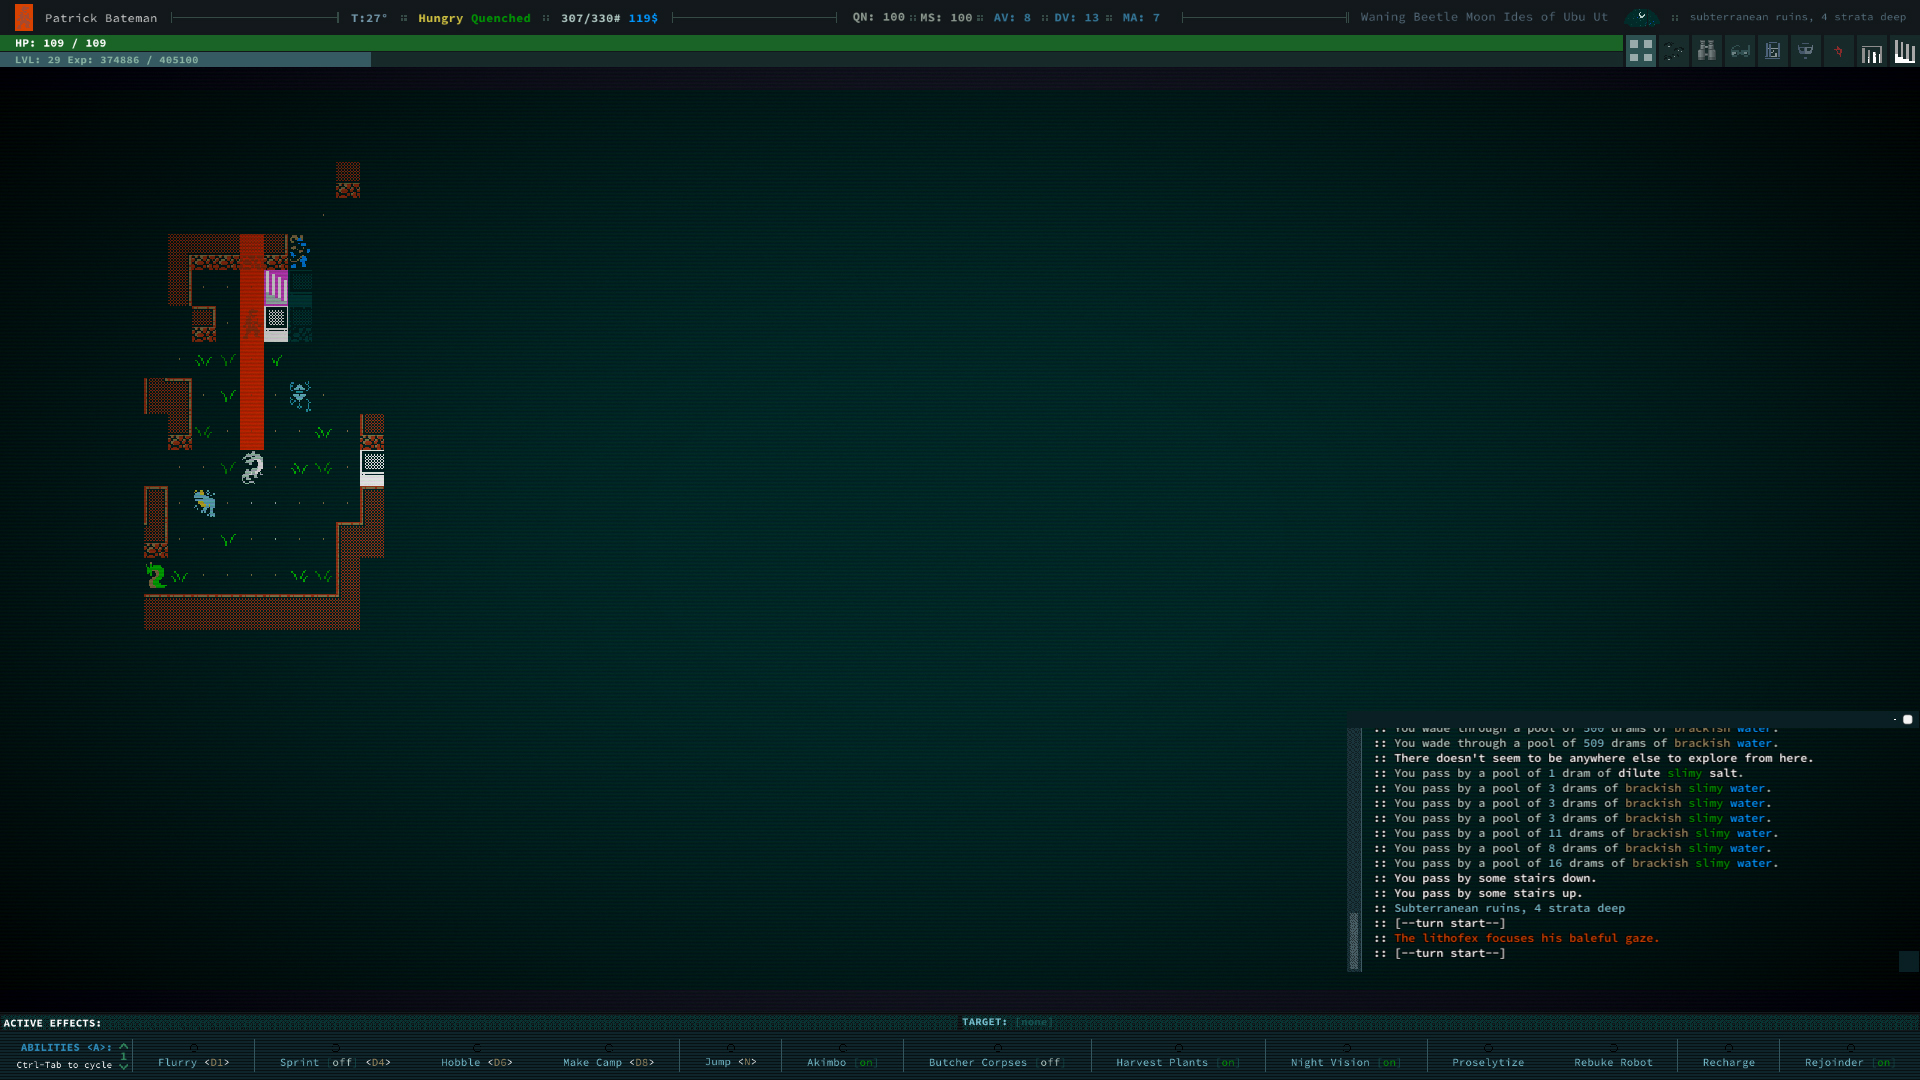The width and height of the screenshot is (1920, 1080).
Task: Click the binoculars look icon
Action: click(1706, 51)
